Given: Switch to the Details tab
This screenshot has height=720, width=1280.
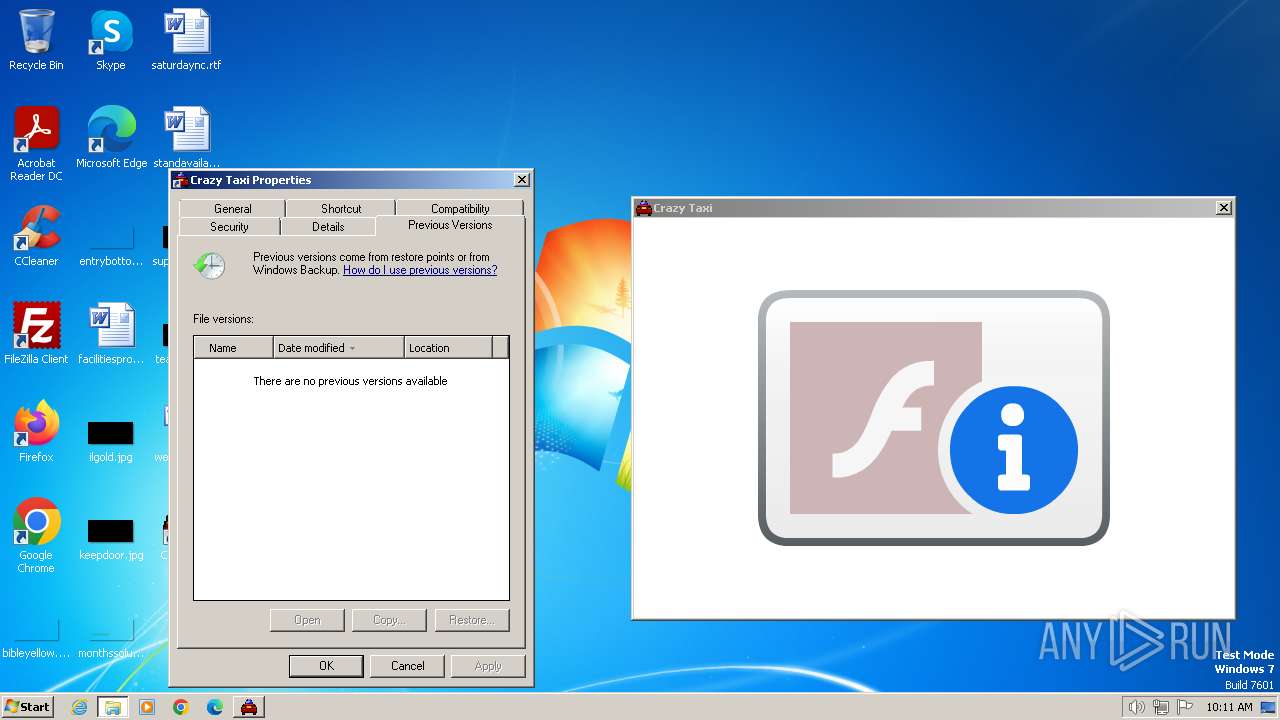Looking at the screenshot, I should click(x=328, y=227).
